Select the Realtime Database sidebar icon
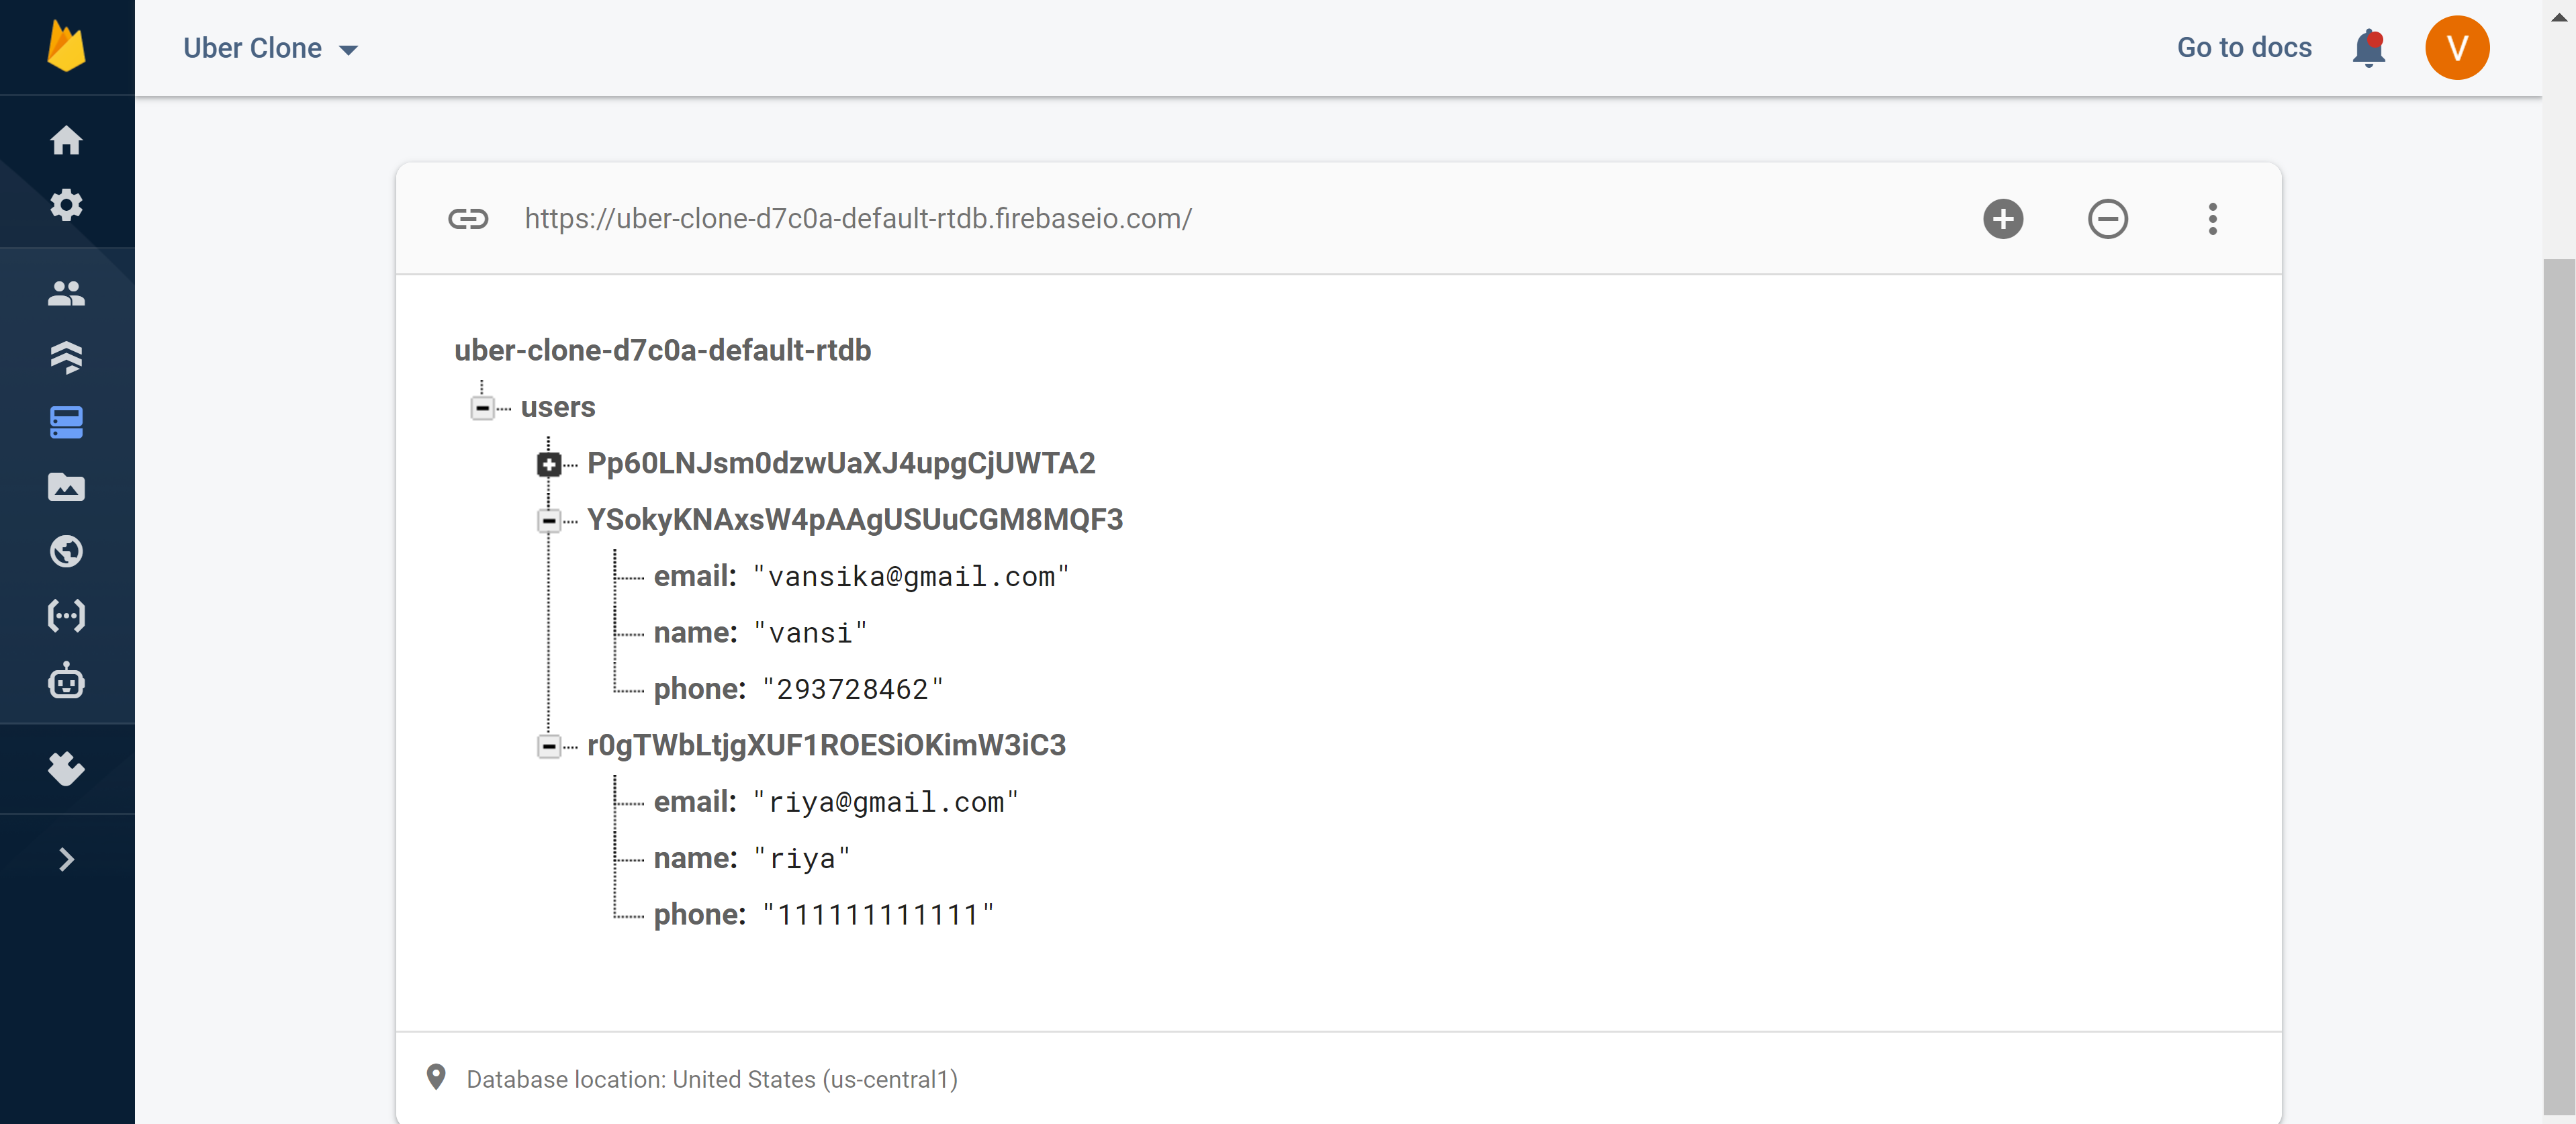2576x1124 pixels. [66, 422]
